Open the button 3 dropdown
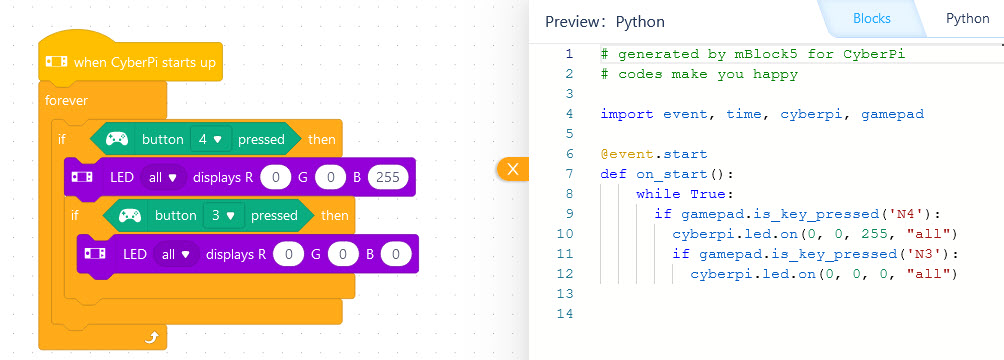Image resolution: width=1004 pixels, height=360 pixels. point(223,216)
